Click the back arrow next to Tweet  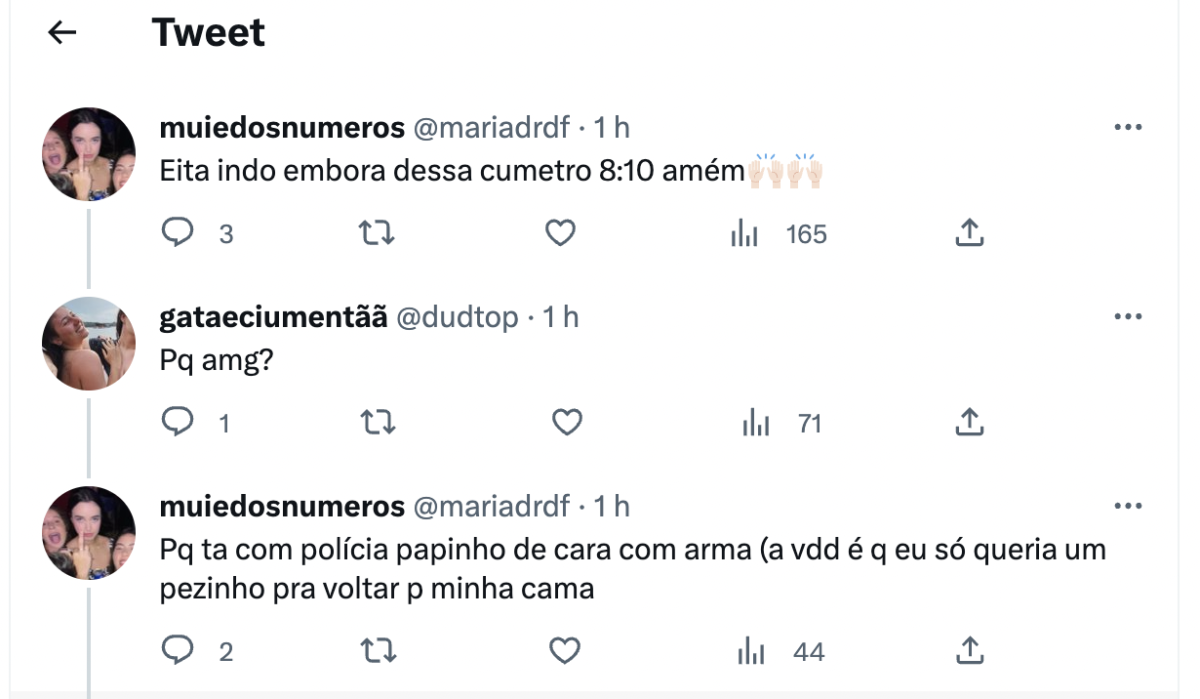coord(62,33)
